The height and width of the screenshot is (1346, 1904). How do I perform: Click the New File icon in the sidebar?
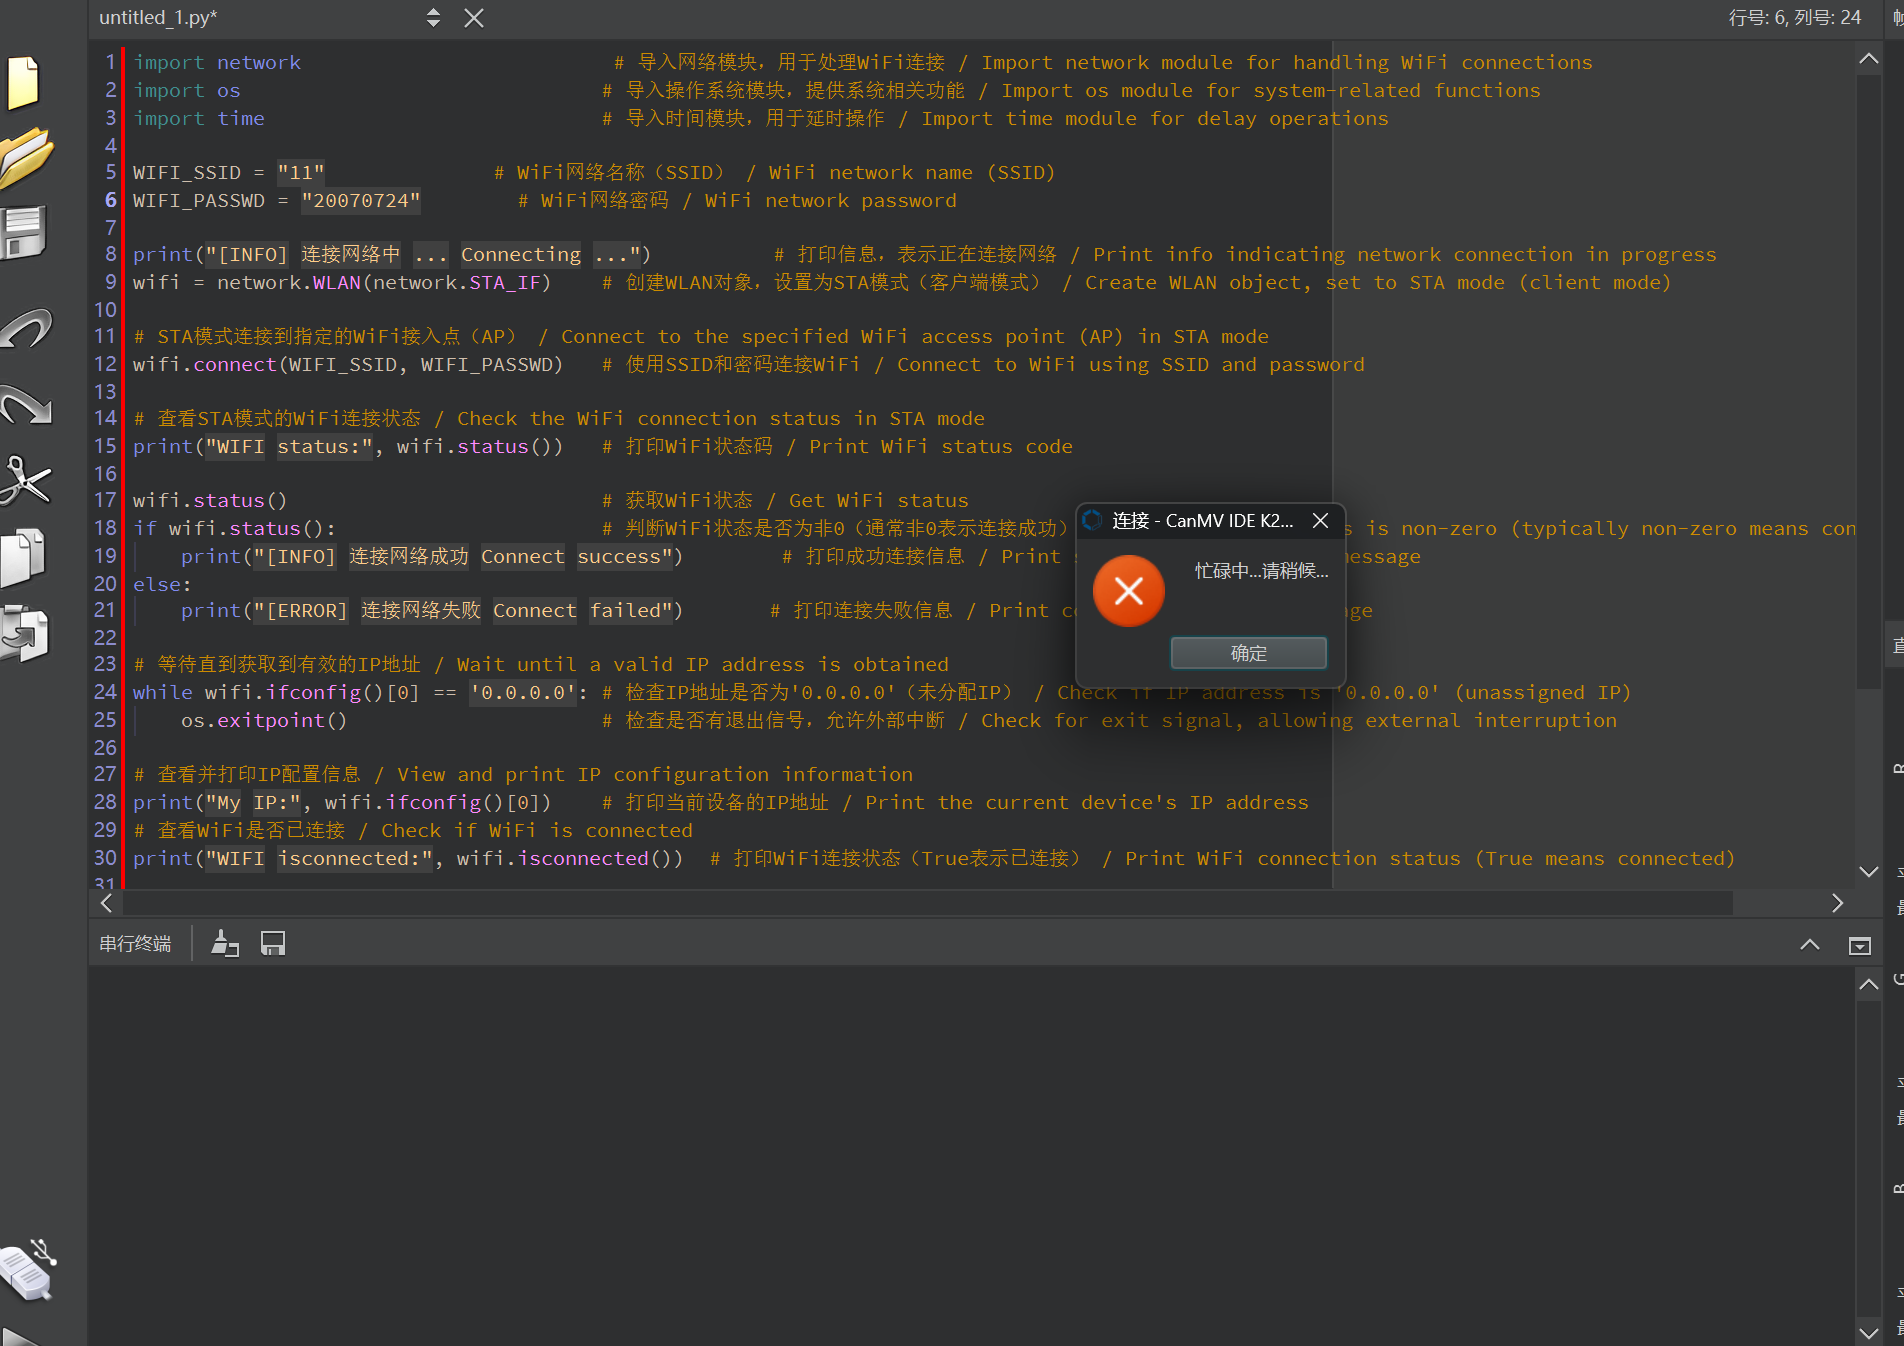point(24,82)
